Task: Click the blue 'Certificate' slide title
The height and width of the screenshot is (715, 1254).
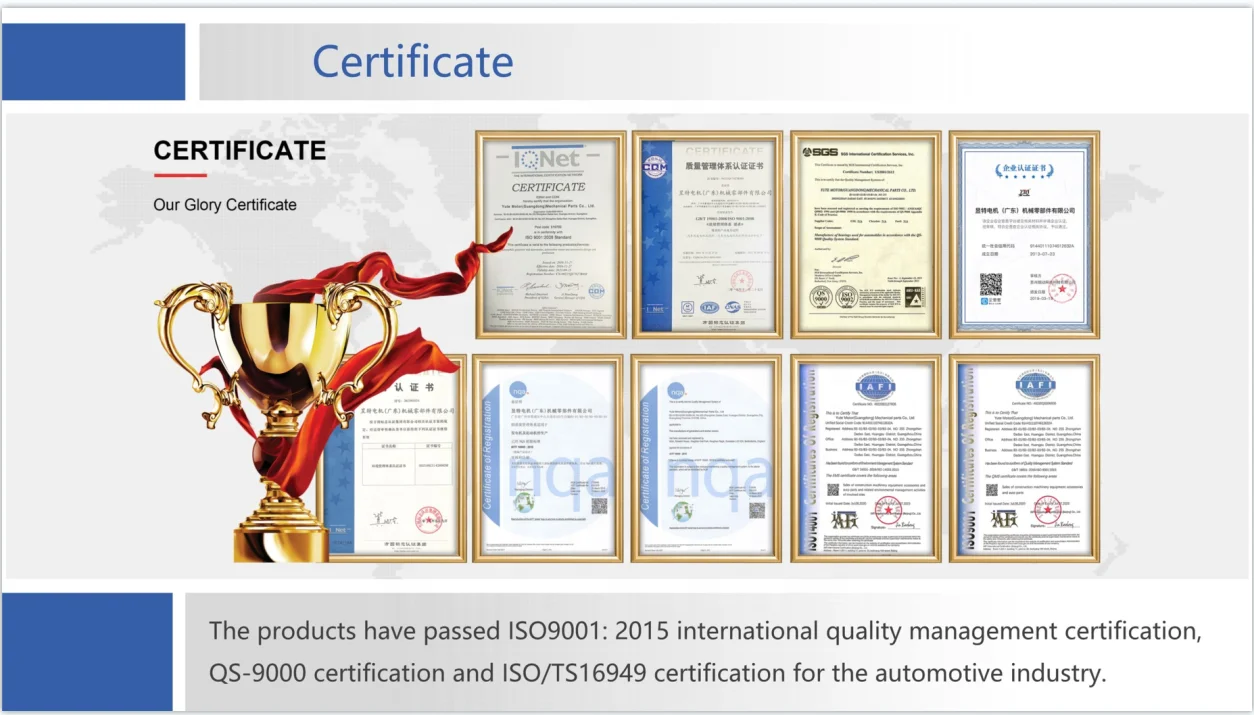Action: [413, 62]
